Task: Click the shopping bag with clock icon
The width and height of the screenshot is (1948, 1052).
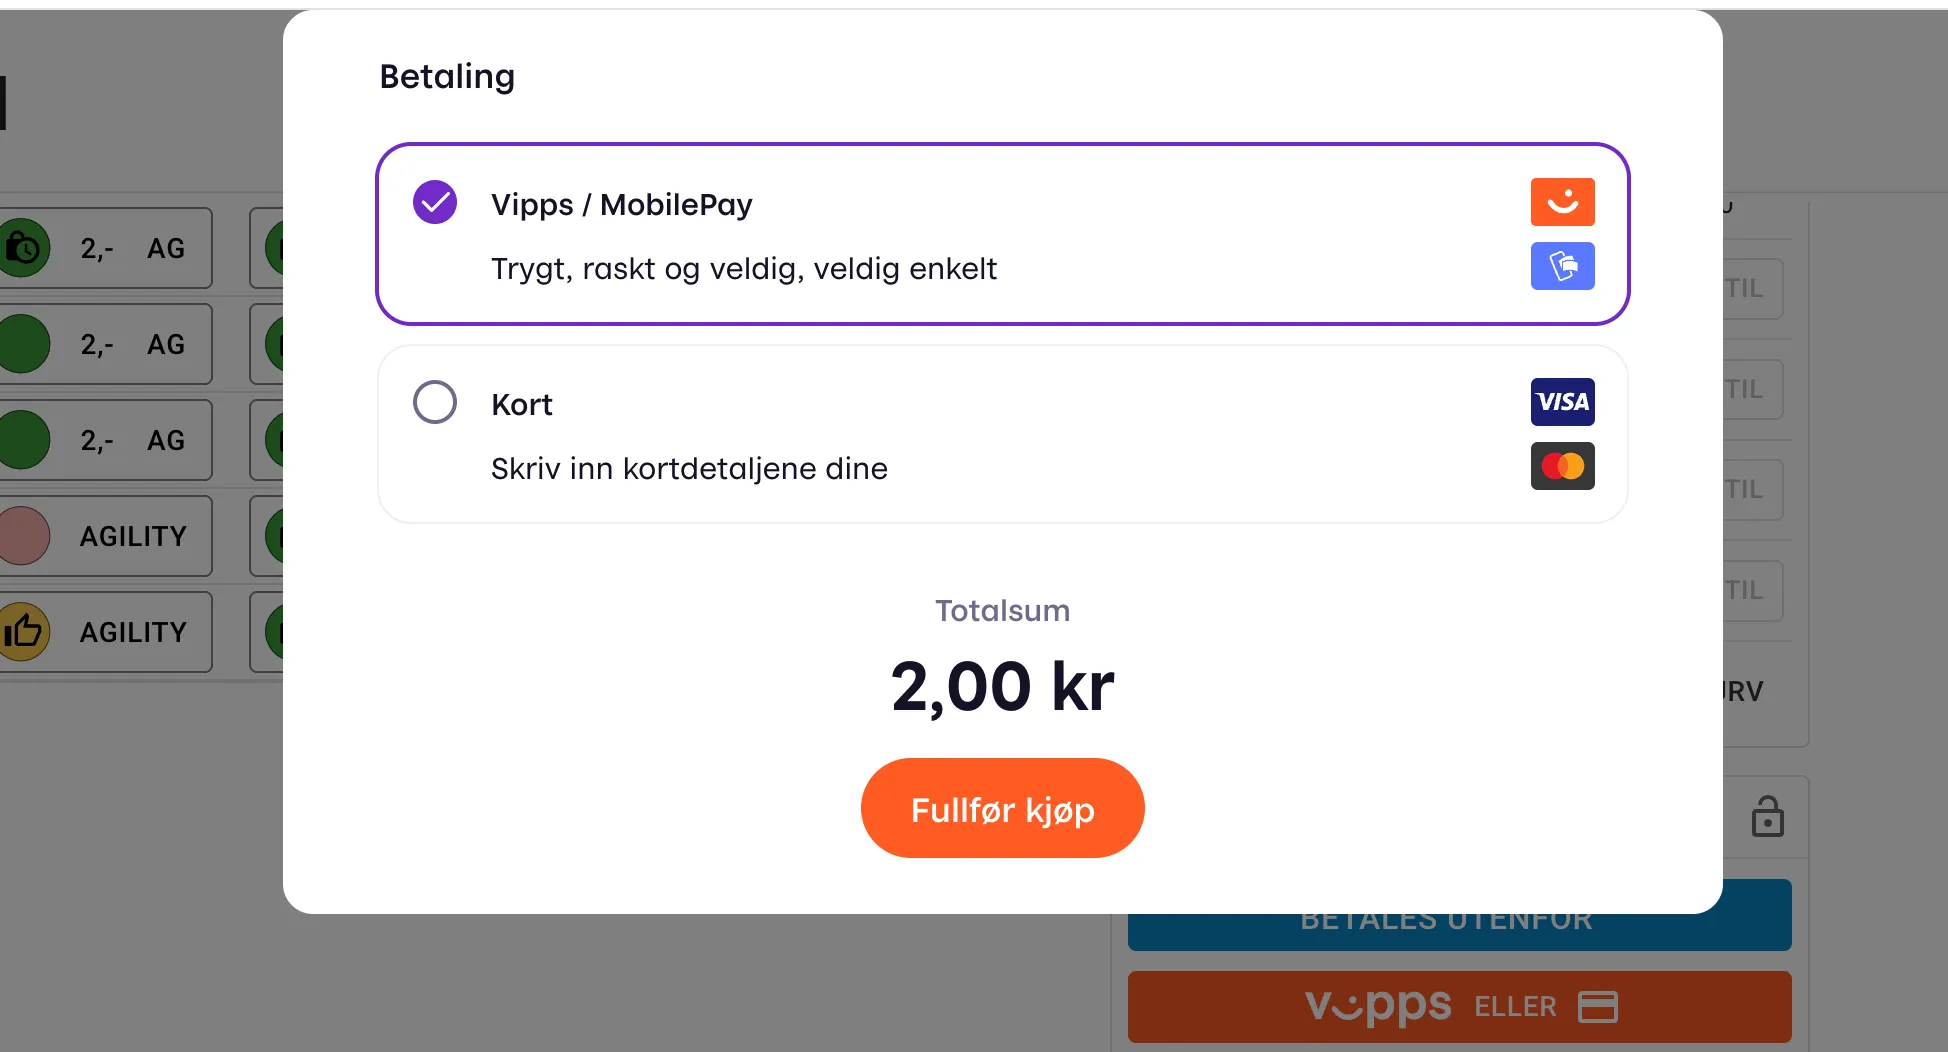Action: point(26,248)
